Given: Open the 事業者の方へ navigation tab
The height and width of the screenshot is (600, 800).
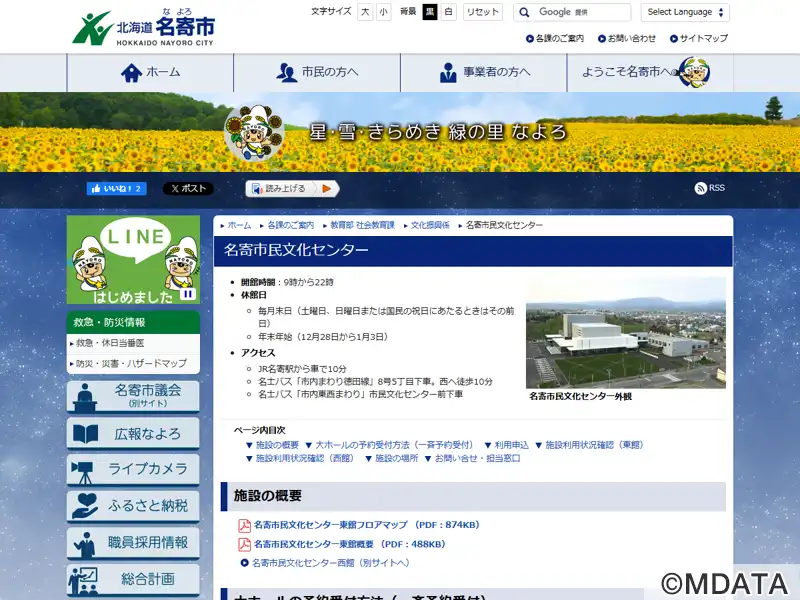Looking at the screenshot, I should [x=484, y=72].
